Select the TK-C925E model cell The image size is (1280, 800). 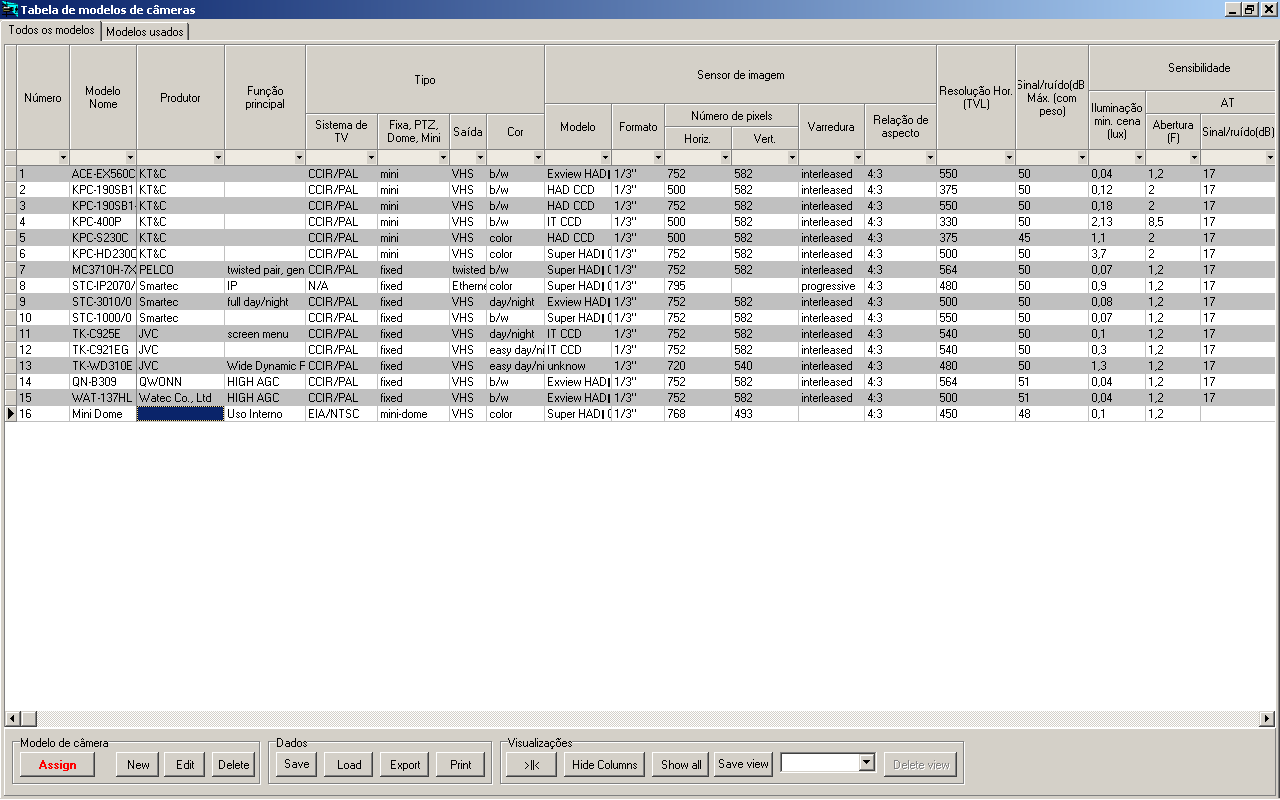coord(103,334)
